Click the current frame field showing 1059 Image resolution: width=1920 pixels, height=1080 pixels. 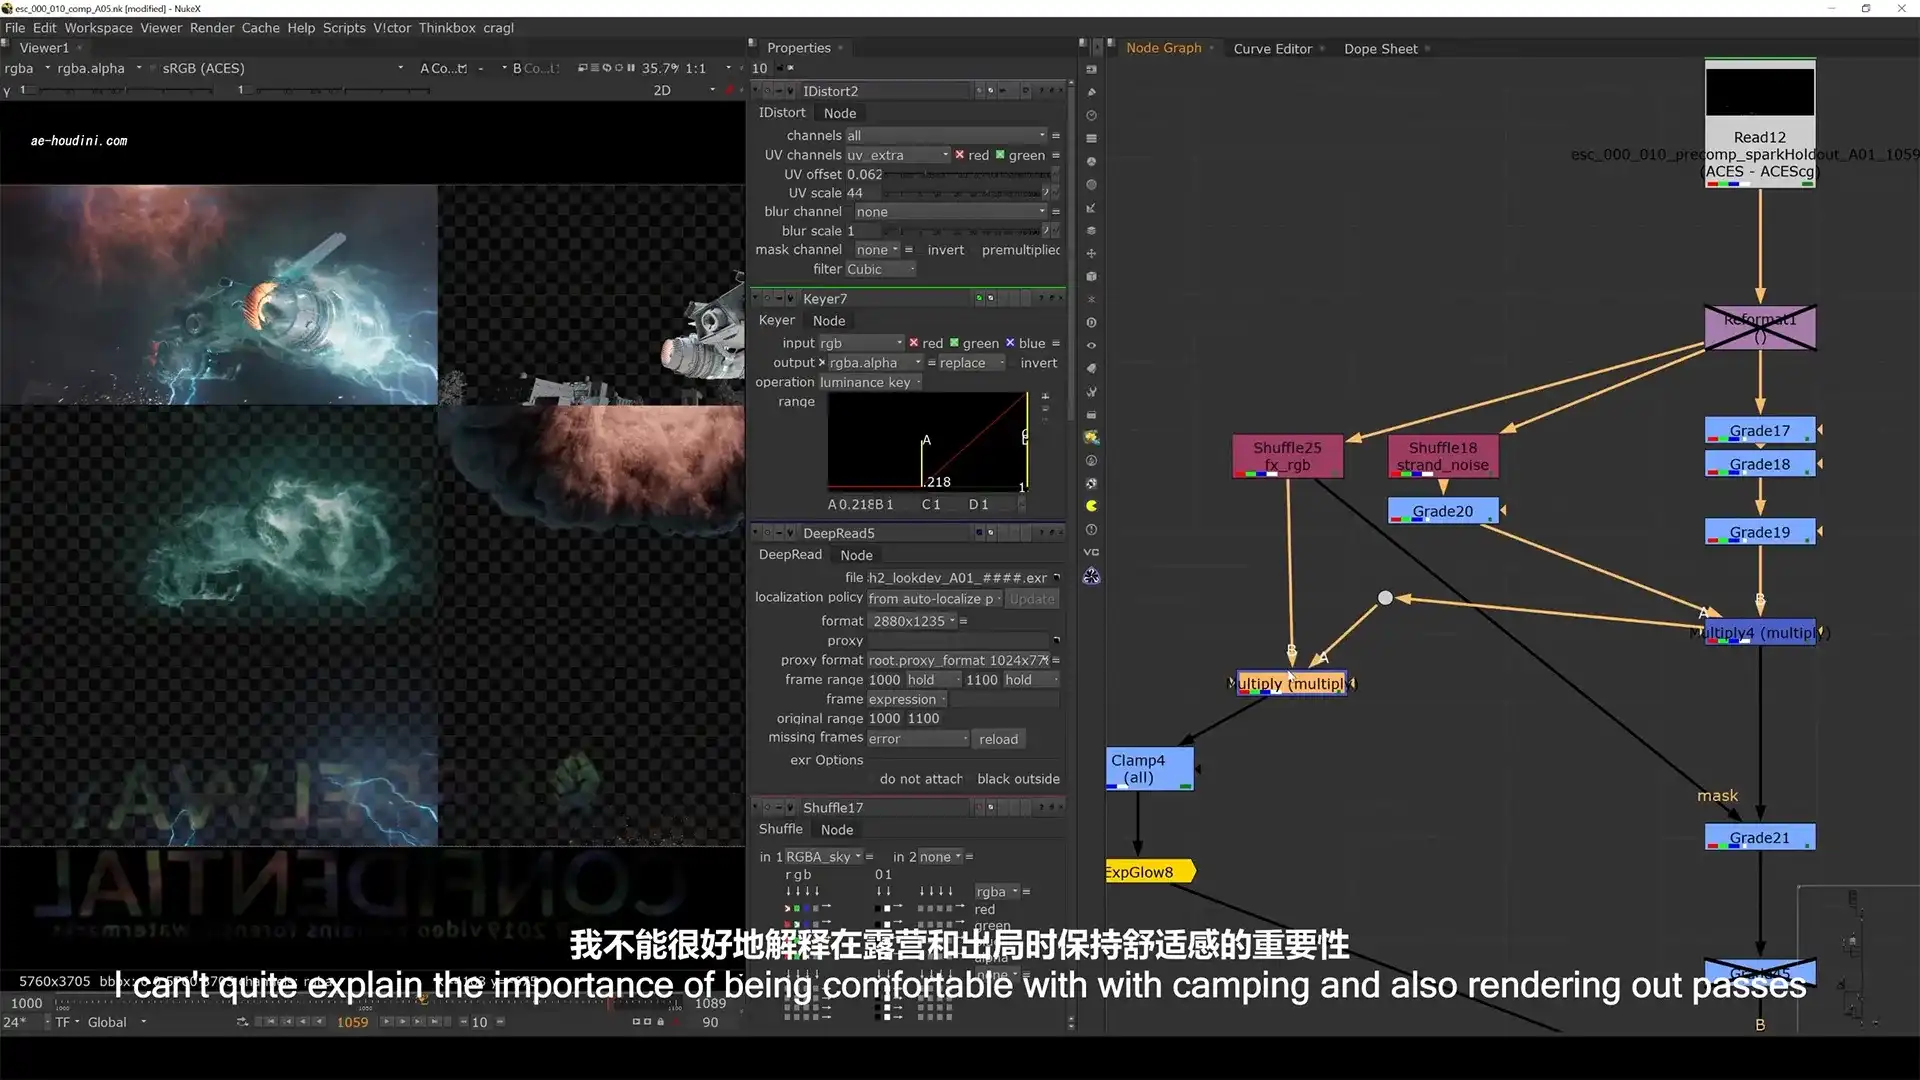pyautogui.click(x=352, y=1022)
